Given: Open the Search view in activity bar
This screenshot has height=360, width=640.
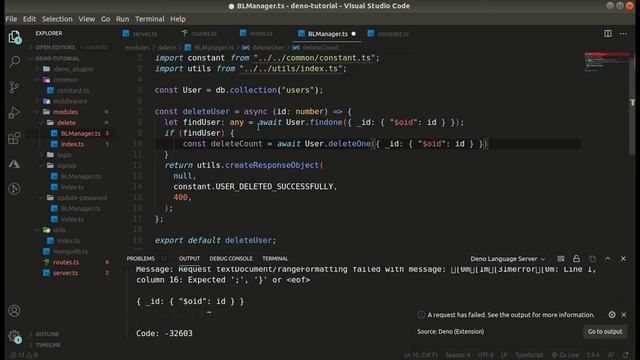Looking at the screenshot, I should 14,62.
